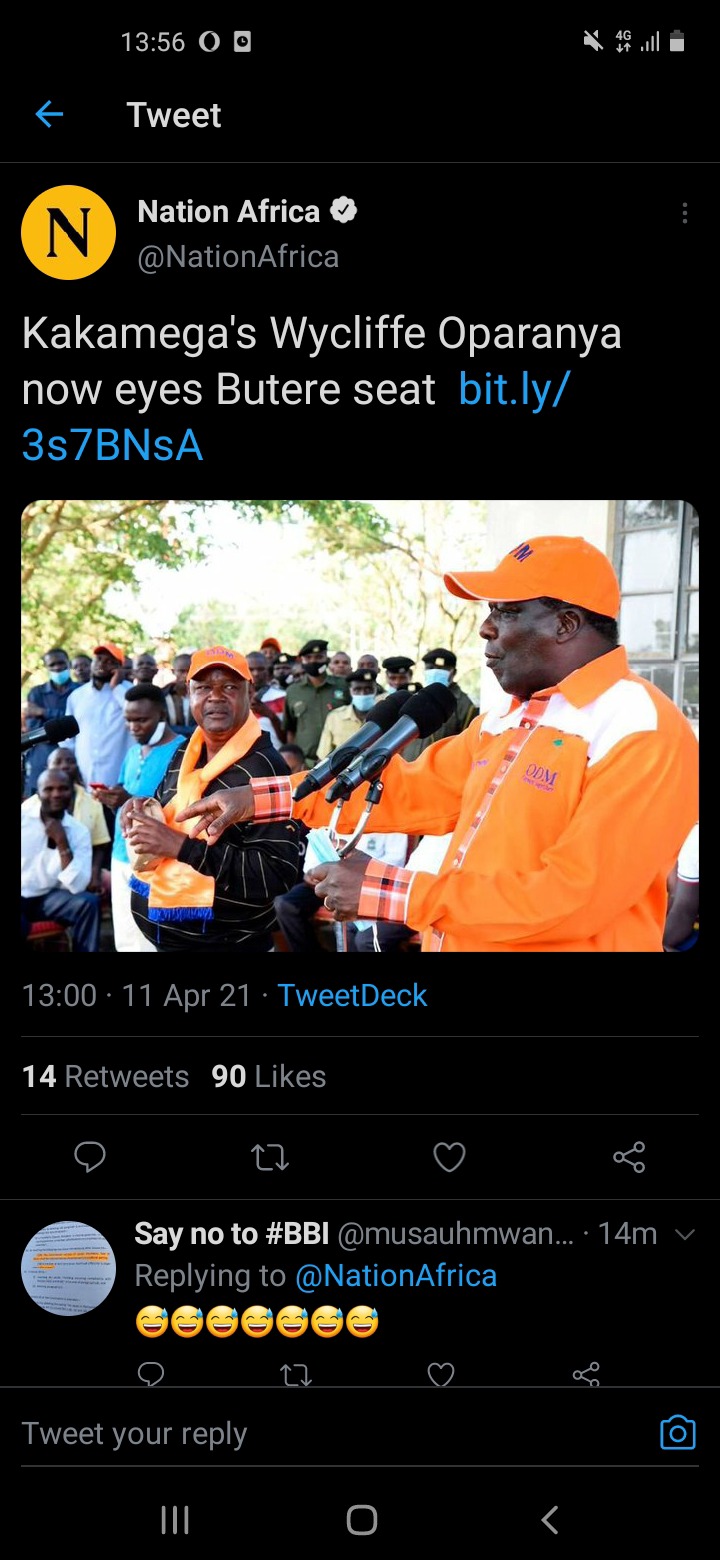Image resolution: width=720 pixels, height=1560 pixels.
Task: Like the Nation Africa tweet
Action: coord(449,1157)
